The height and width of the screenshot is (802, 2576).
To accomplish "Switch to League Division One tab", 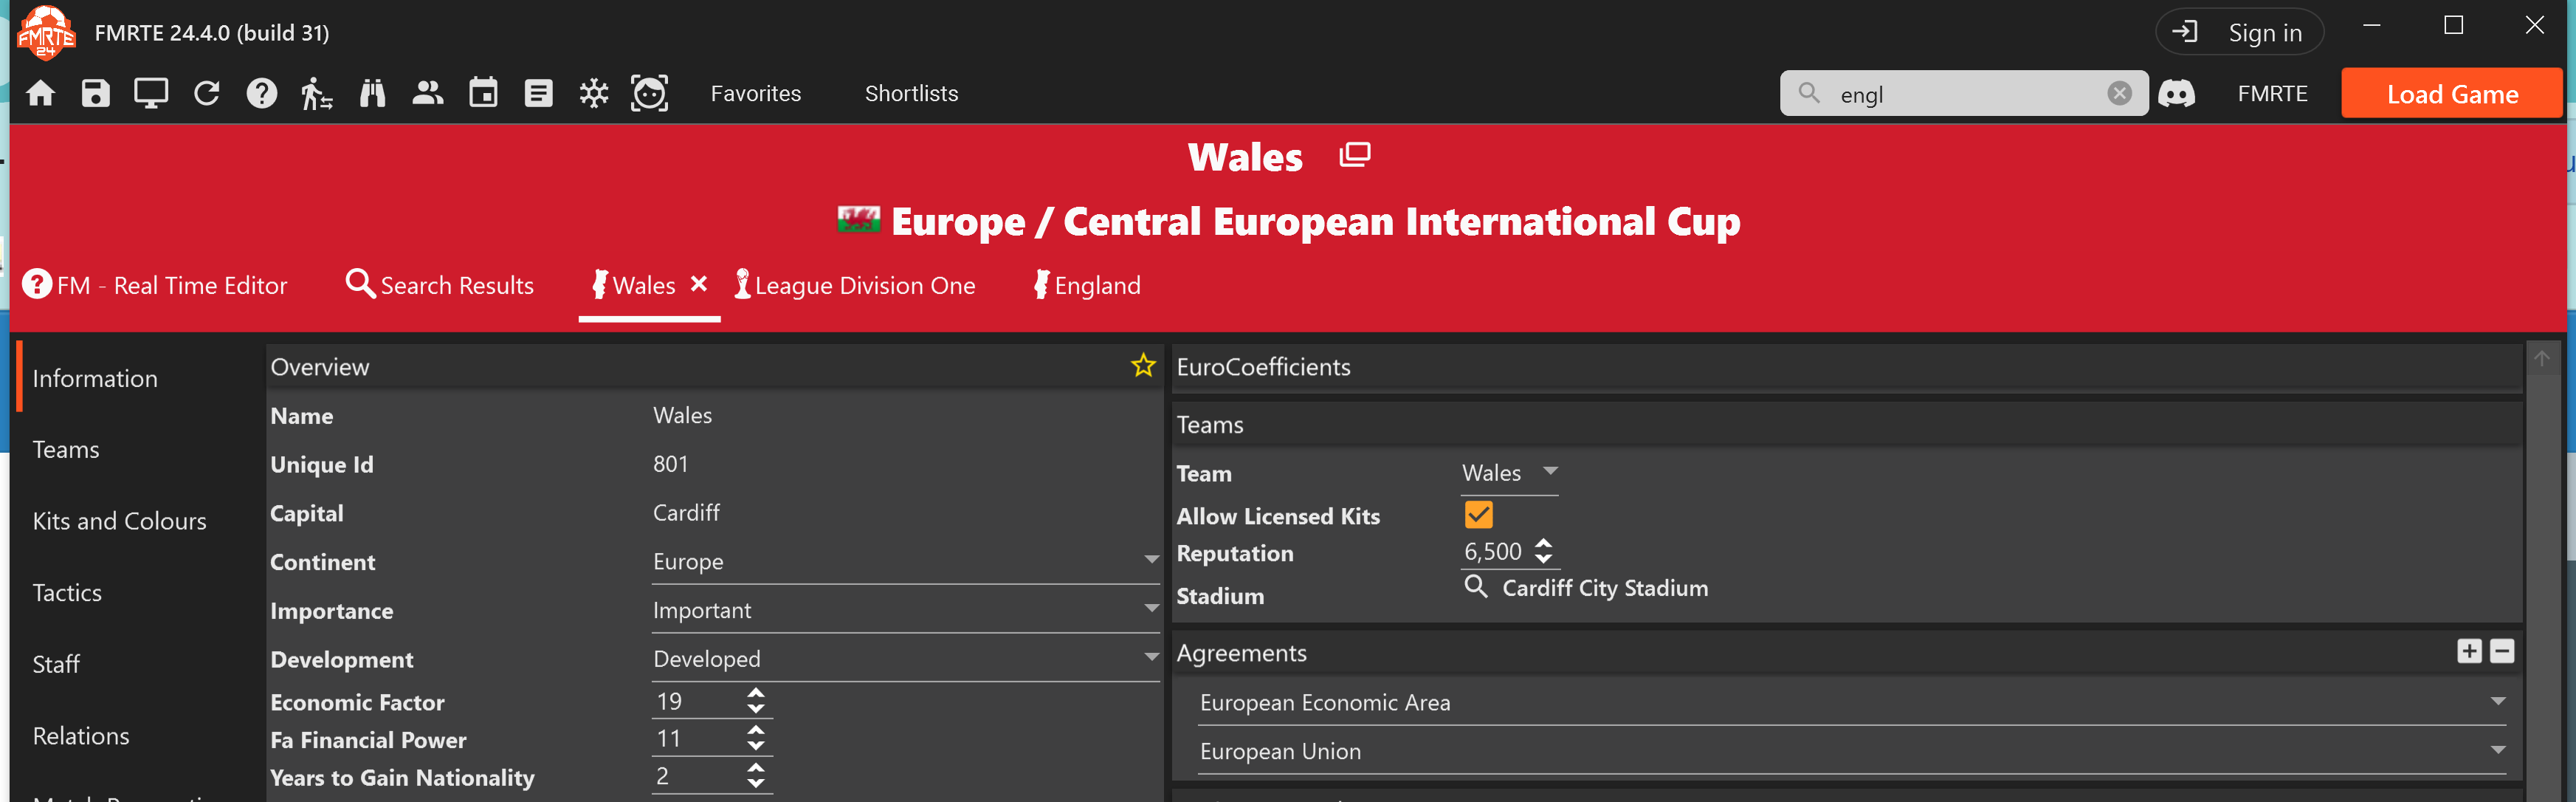I will pyautogui.click(x=855, y=286).
